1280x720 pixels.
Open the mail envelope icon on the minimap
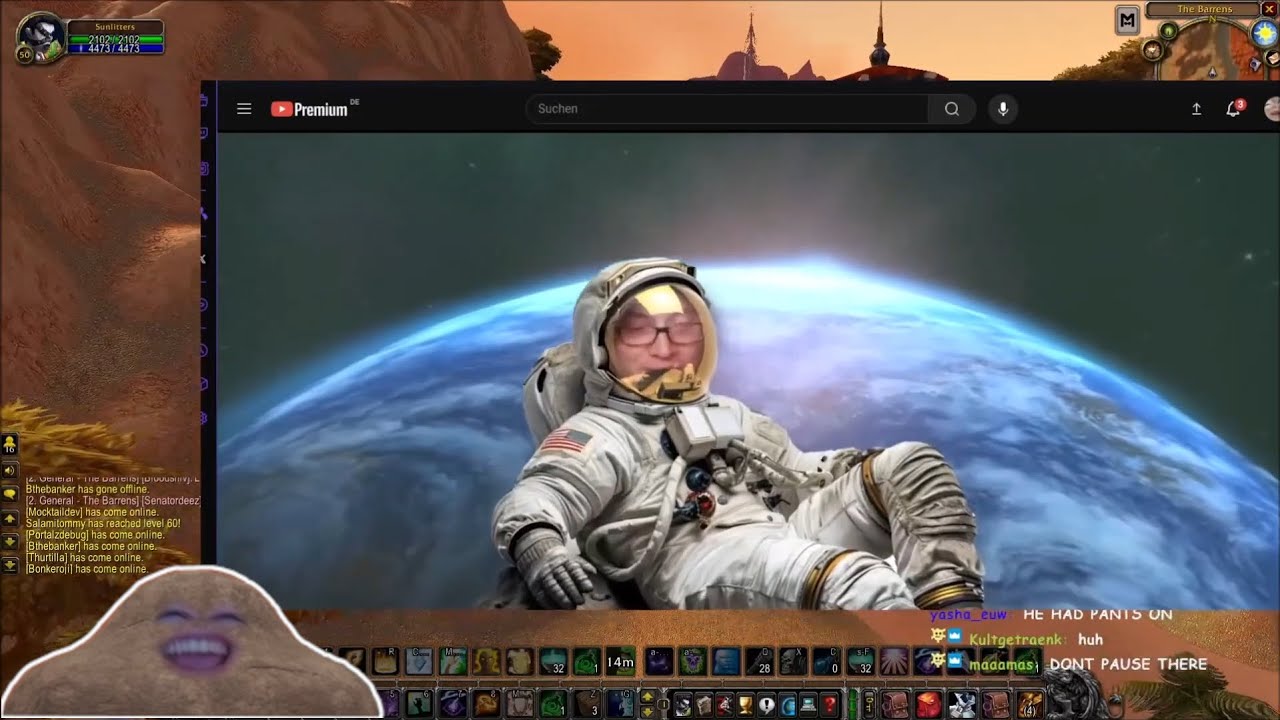point(1271,60)
